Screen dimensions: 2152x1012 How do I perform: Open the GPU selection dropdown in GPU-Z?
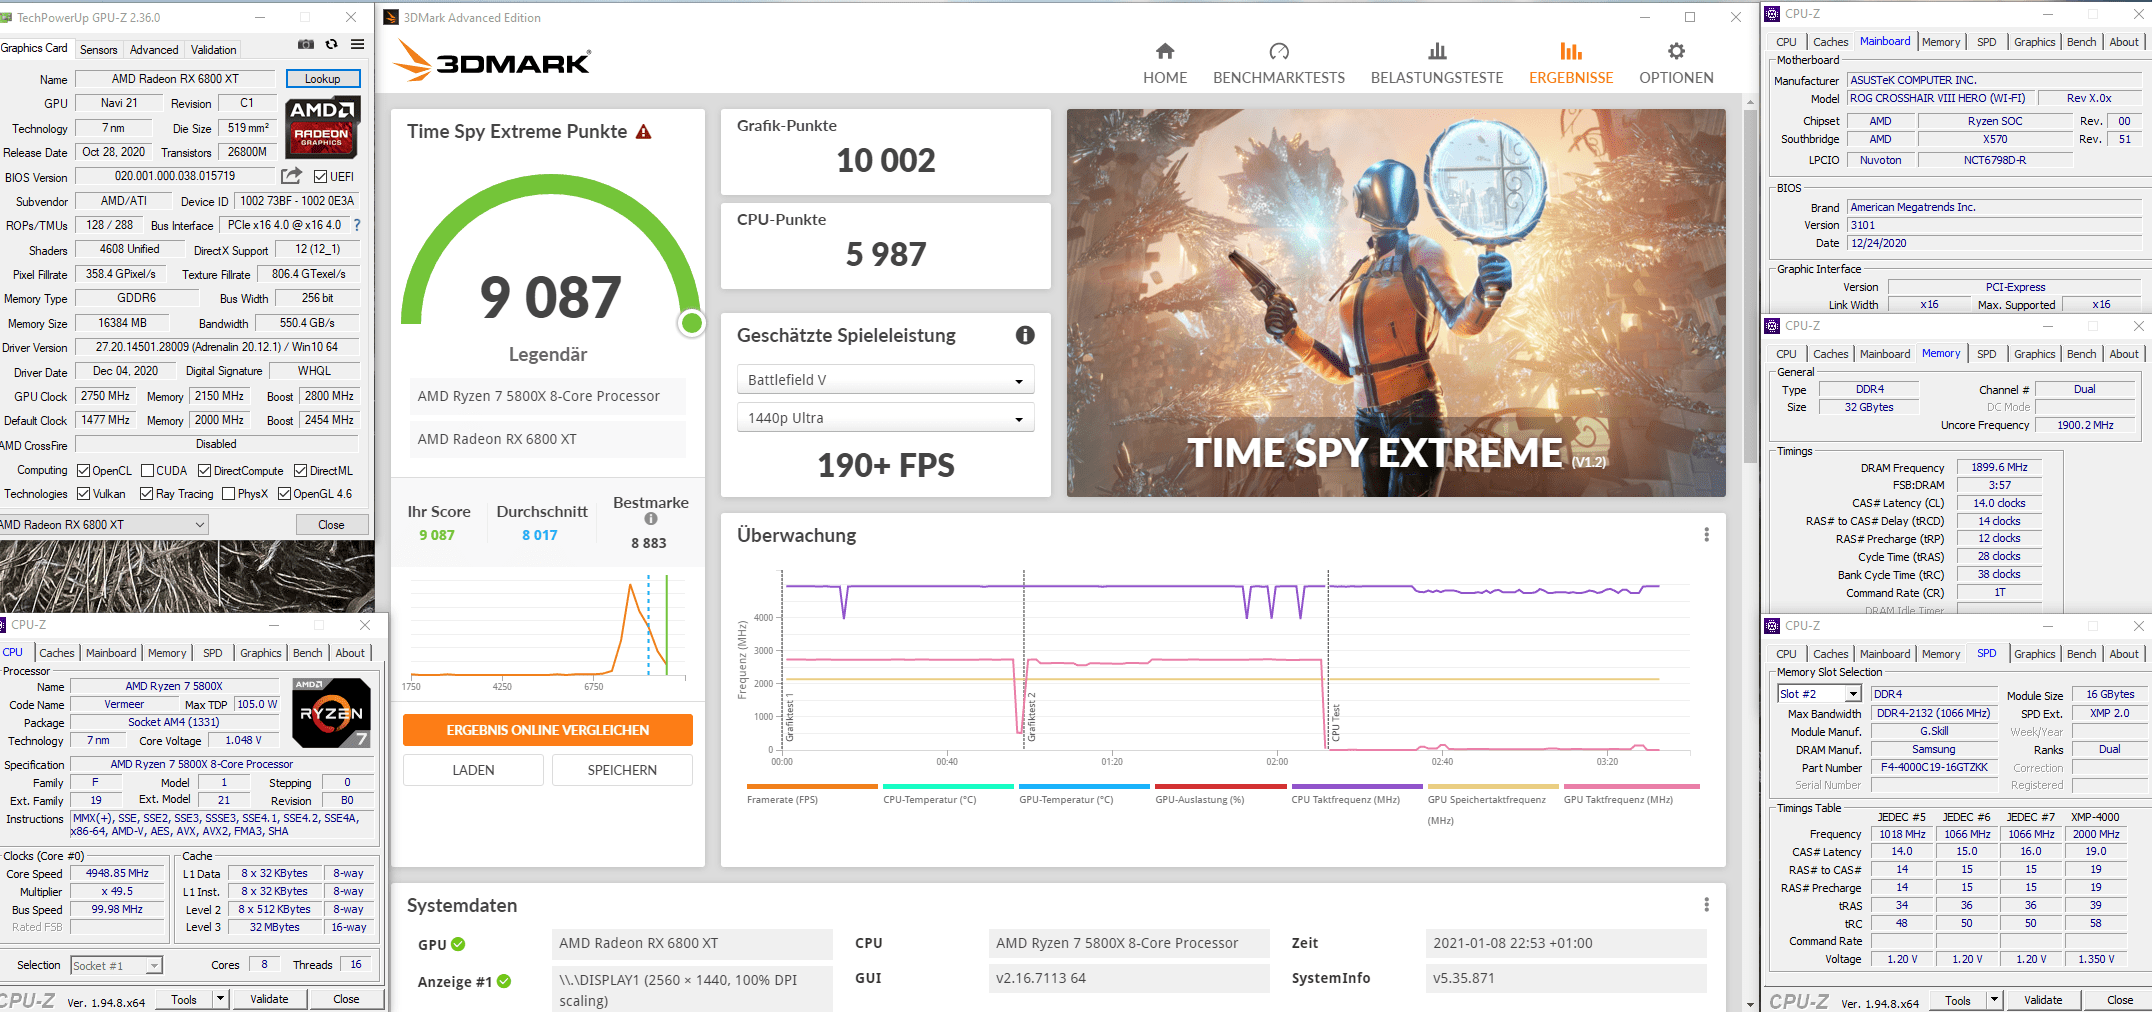tap(104, 525)
